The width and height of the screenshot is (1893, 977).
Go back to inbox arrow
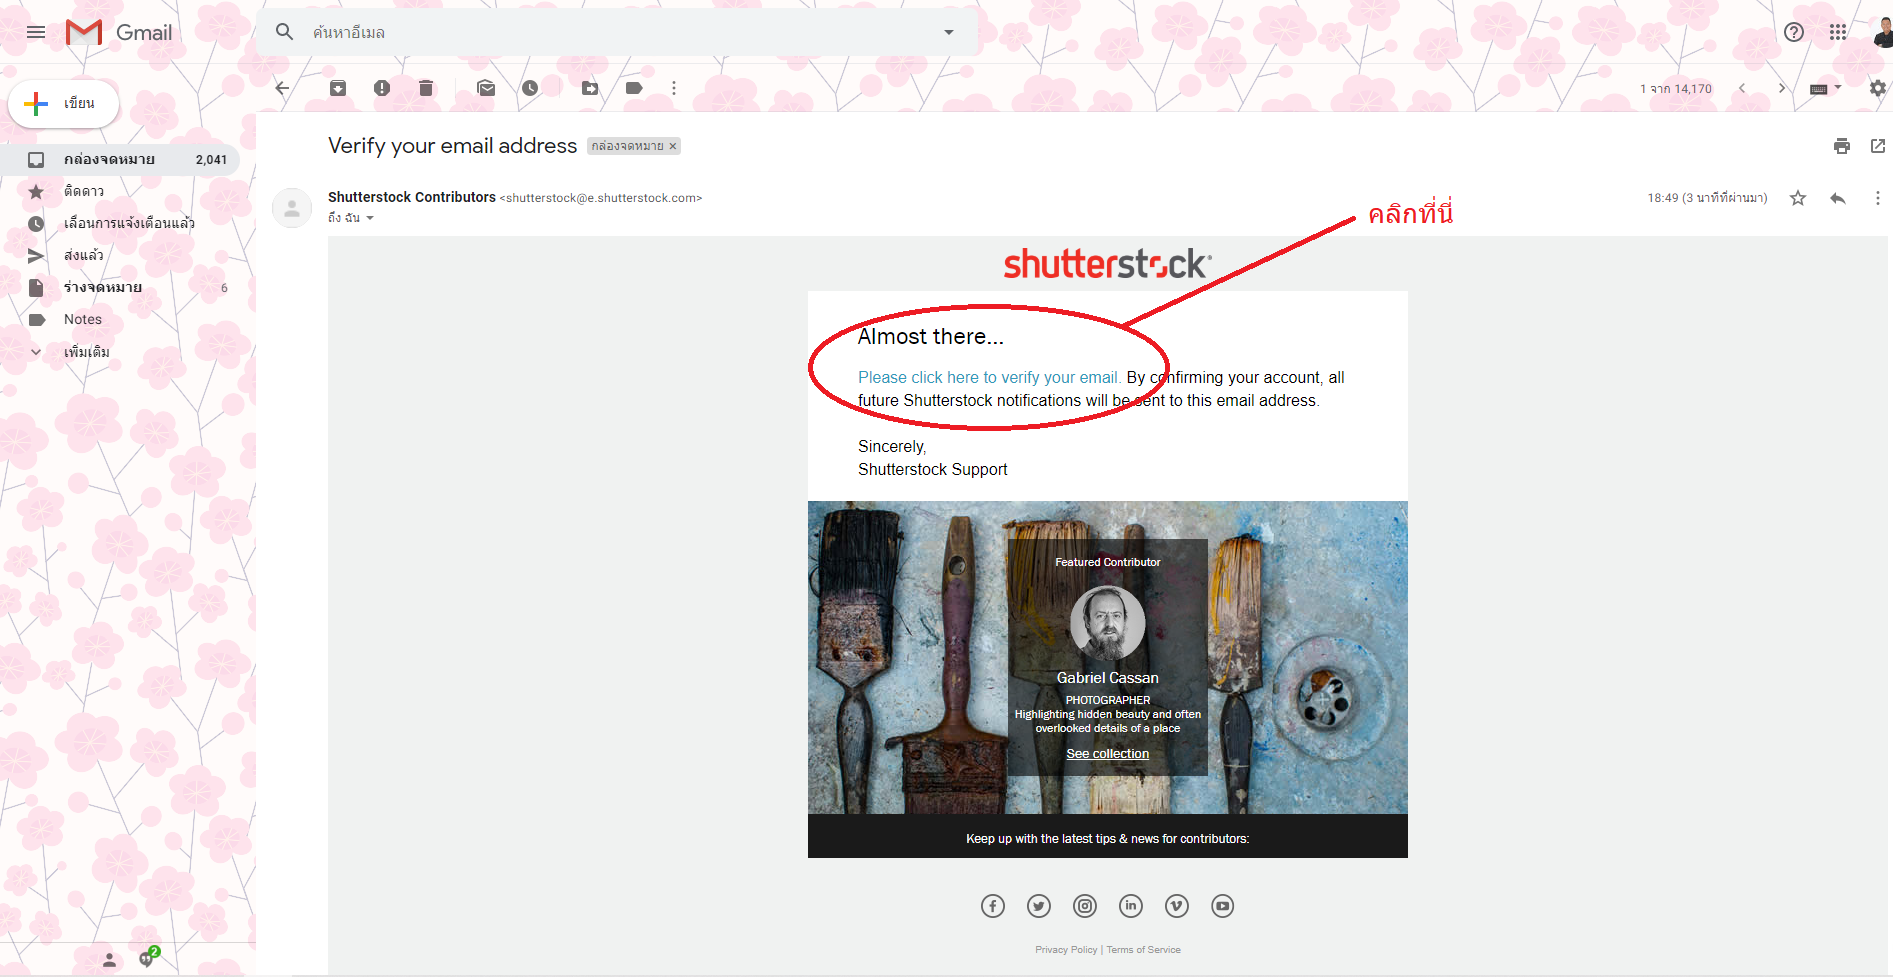tap(282, 88)
